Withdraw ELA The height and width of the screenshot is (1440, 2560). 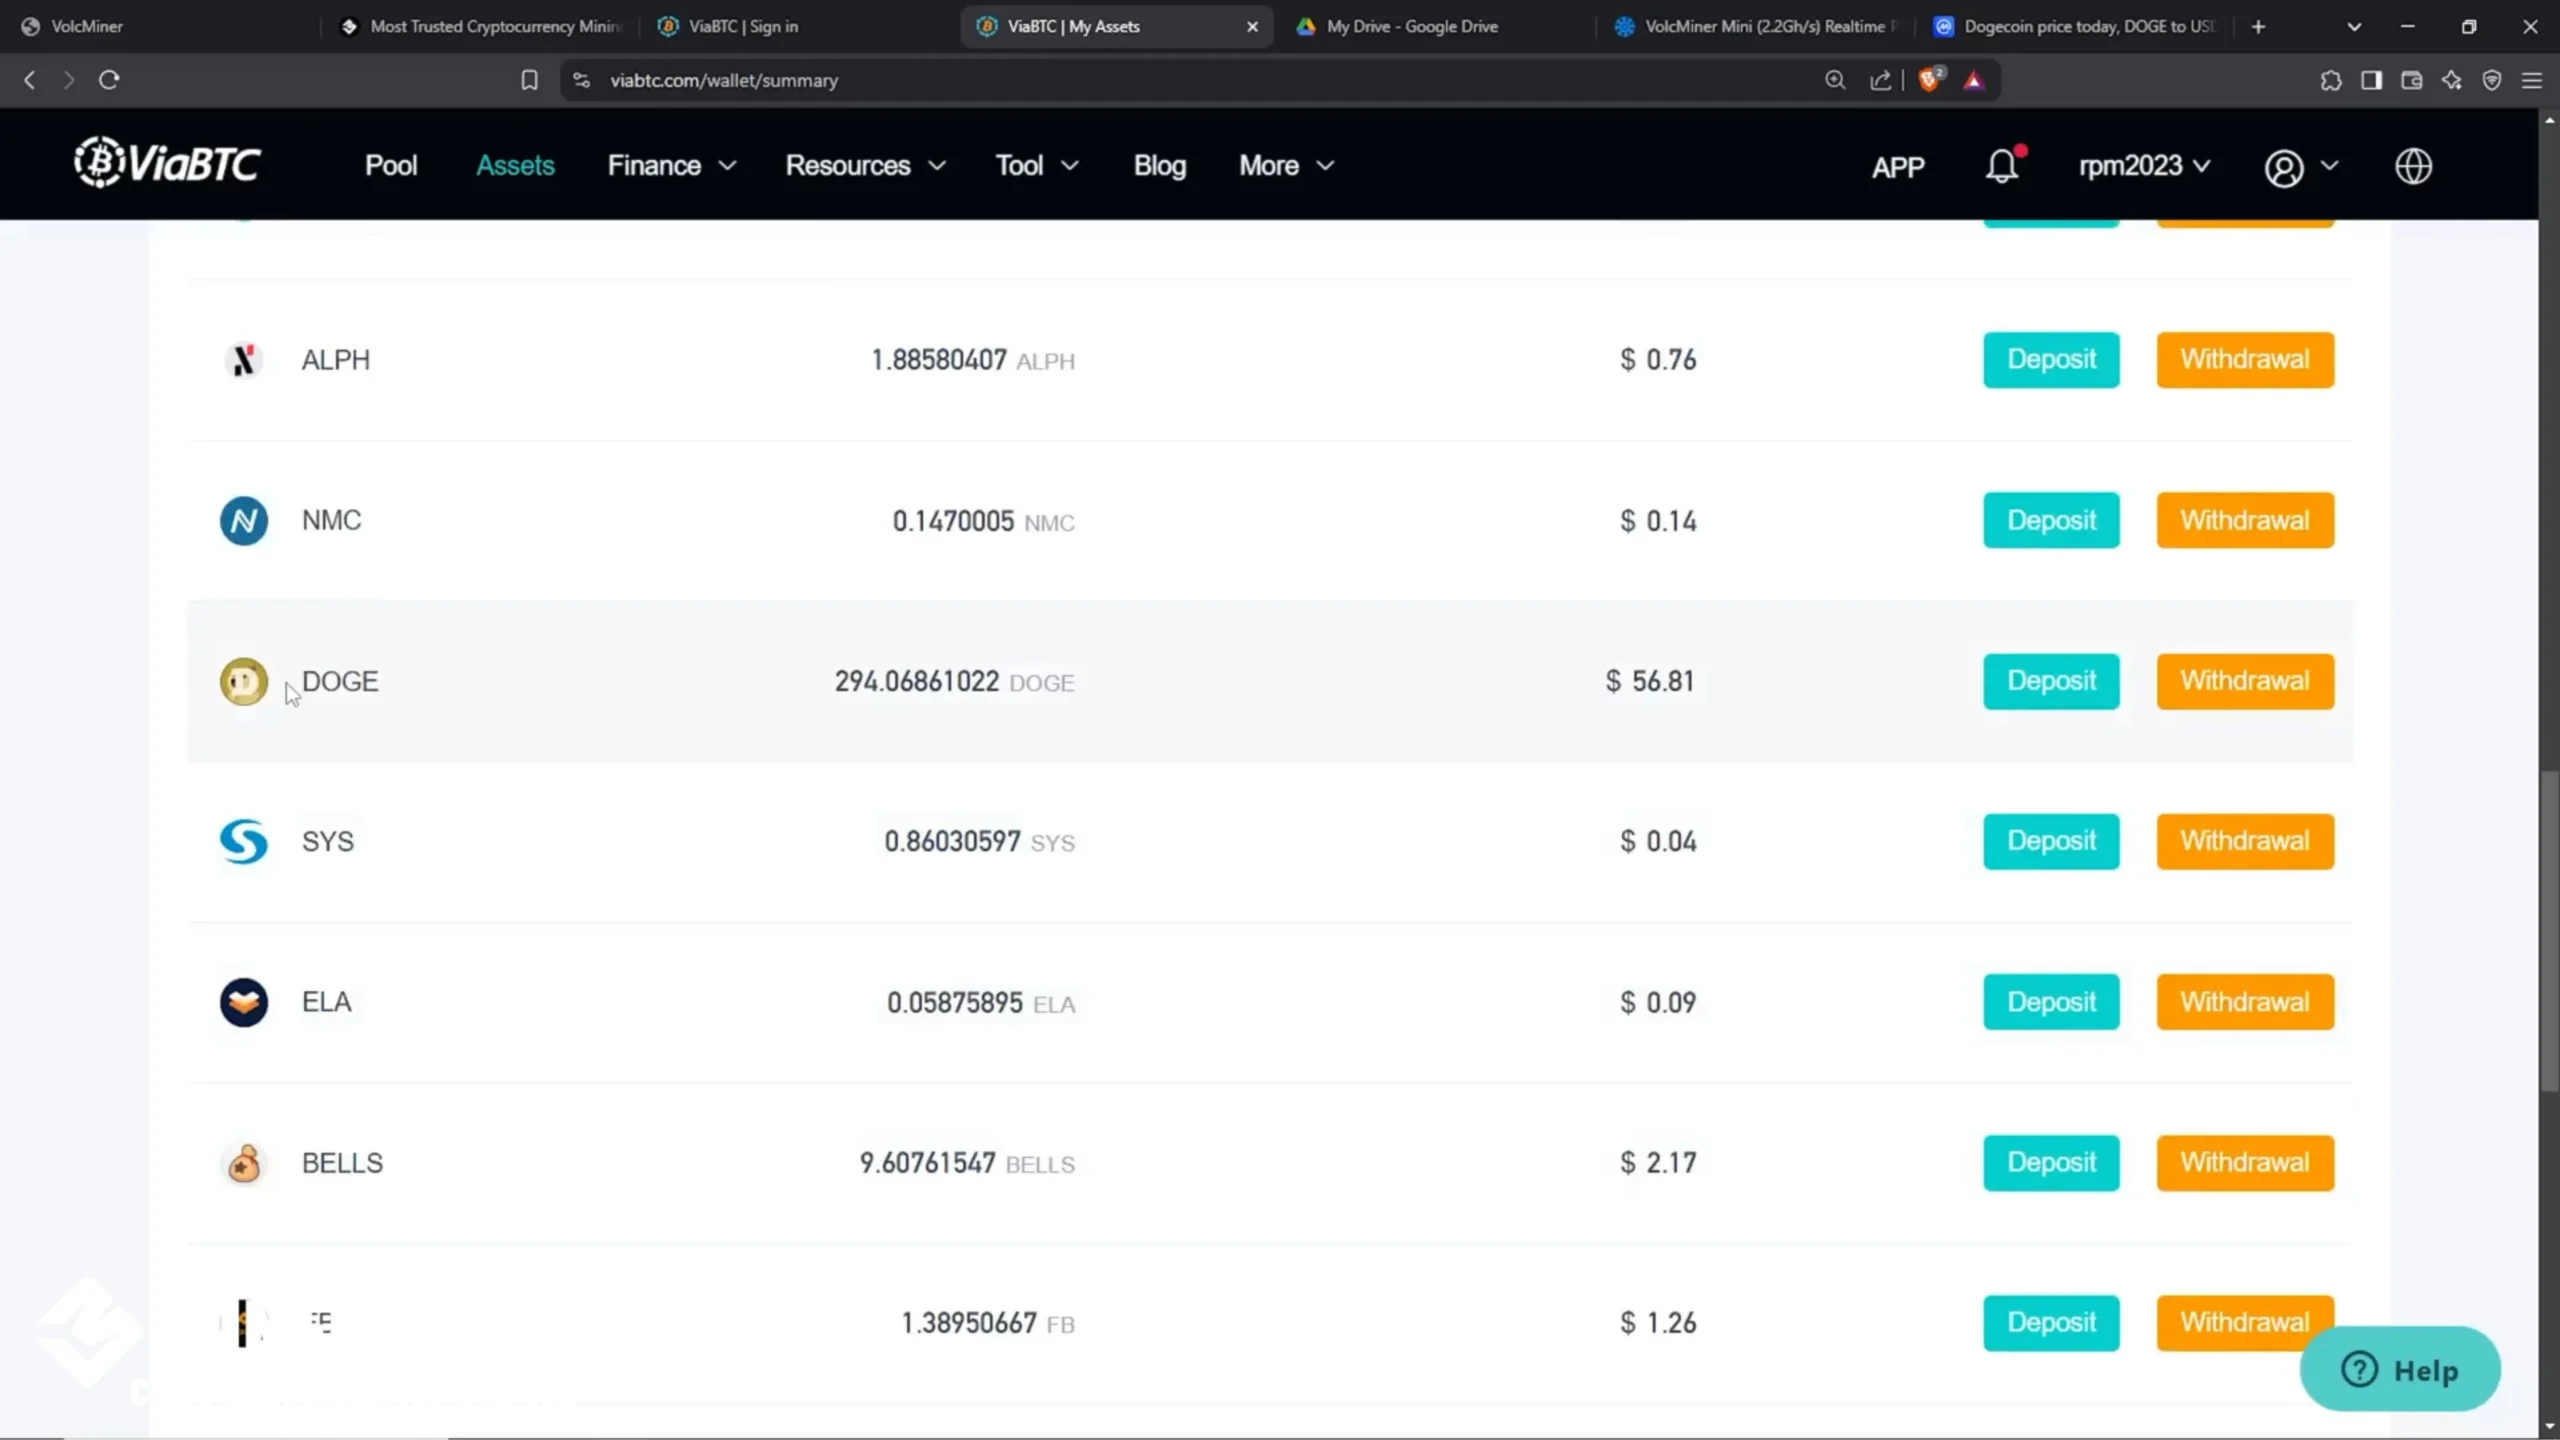[2245, 1002]
